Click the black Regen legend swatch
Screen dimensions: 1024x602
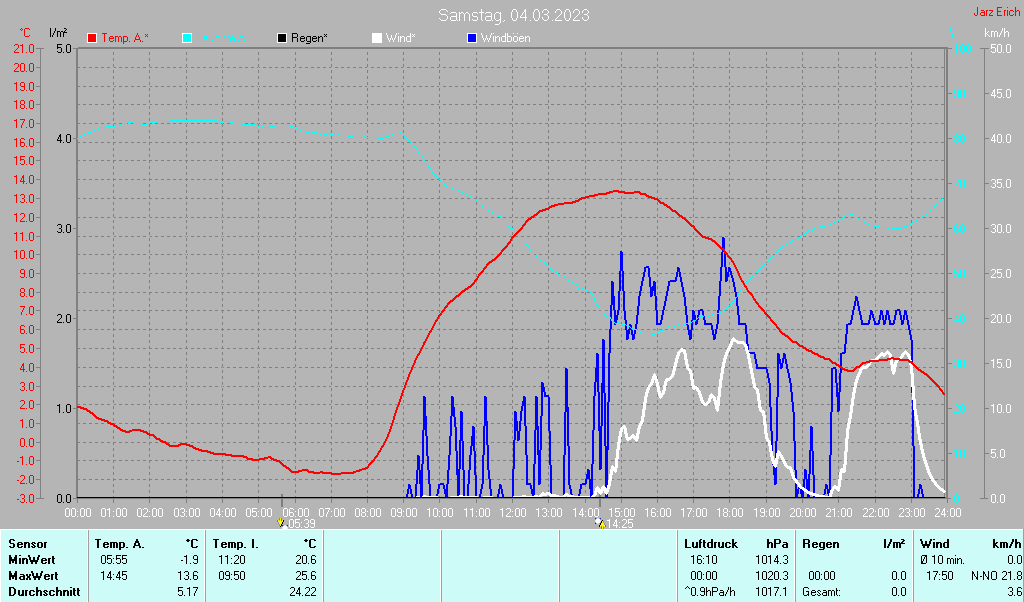click(x=282, y=39)
